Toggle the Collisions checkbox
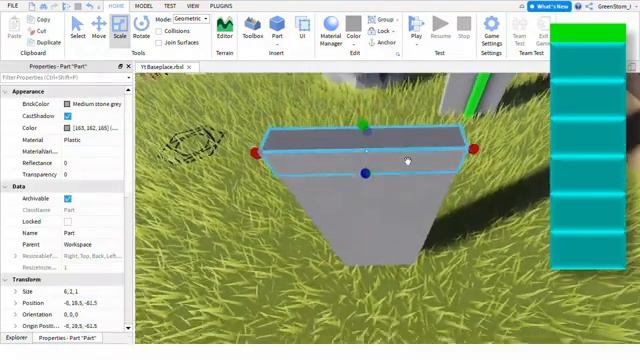 (158, 31)
